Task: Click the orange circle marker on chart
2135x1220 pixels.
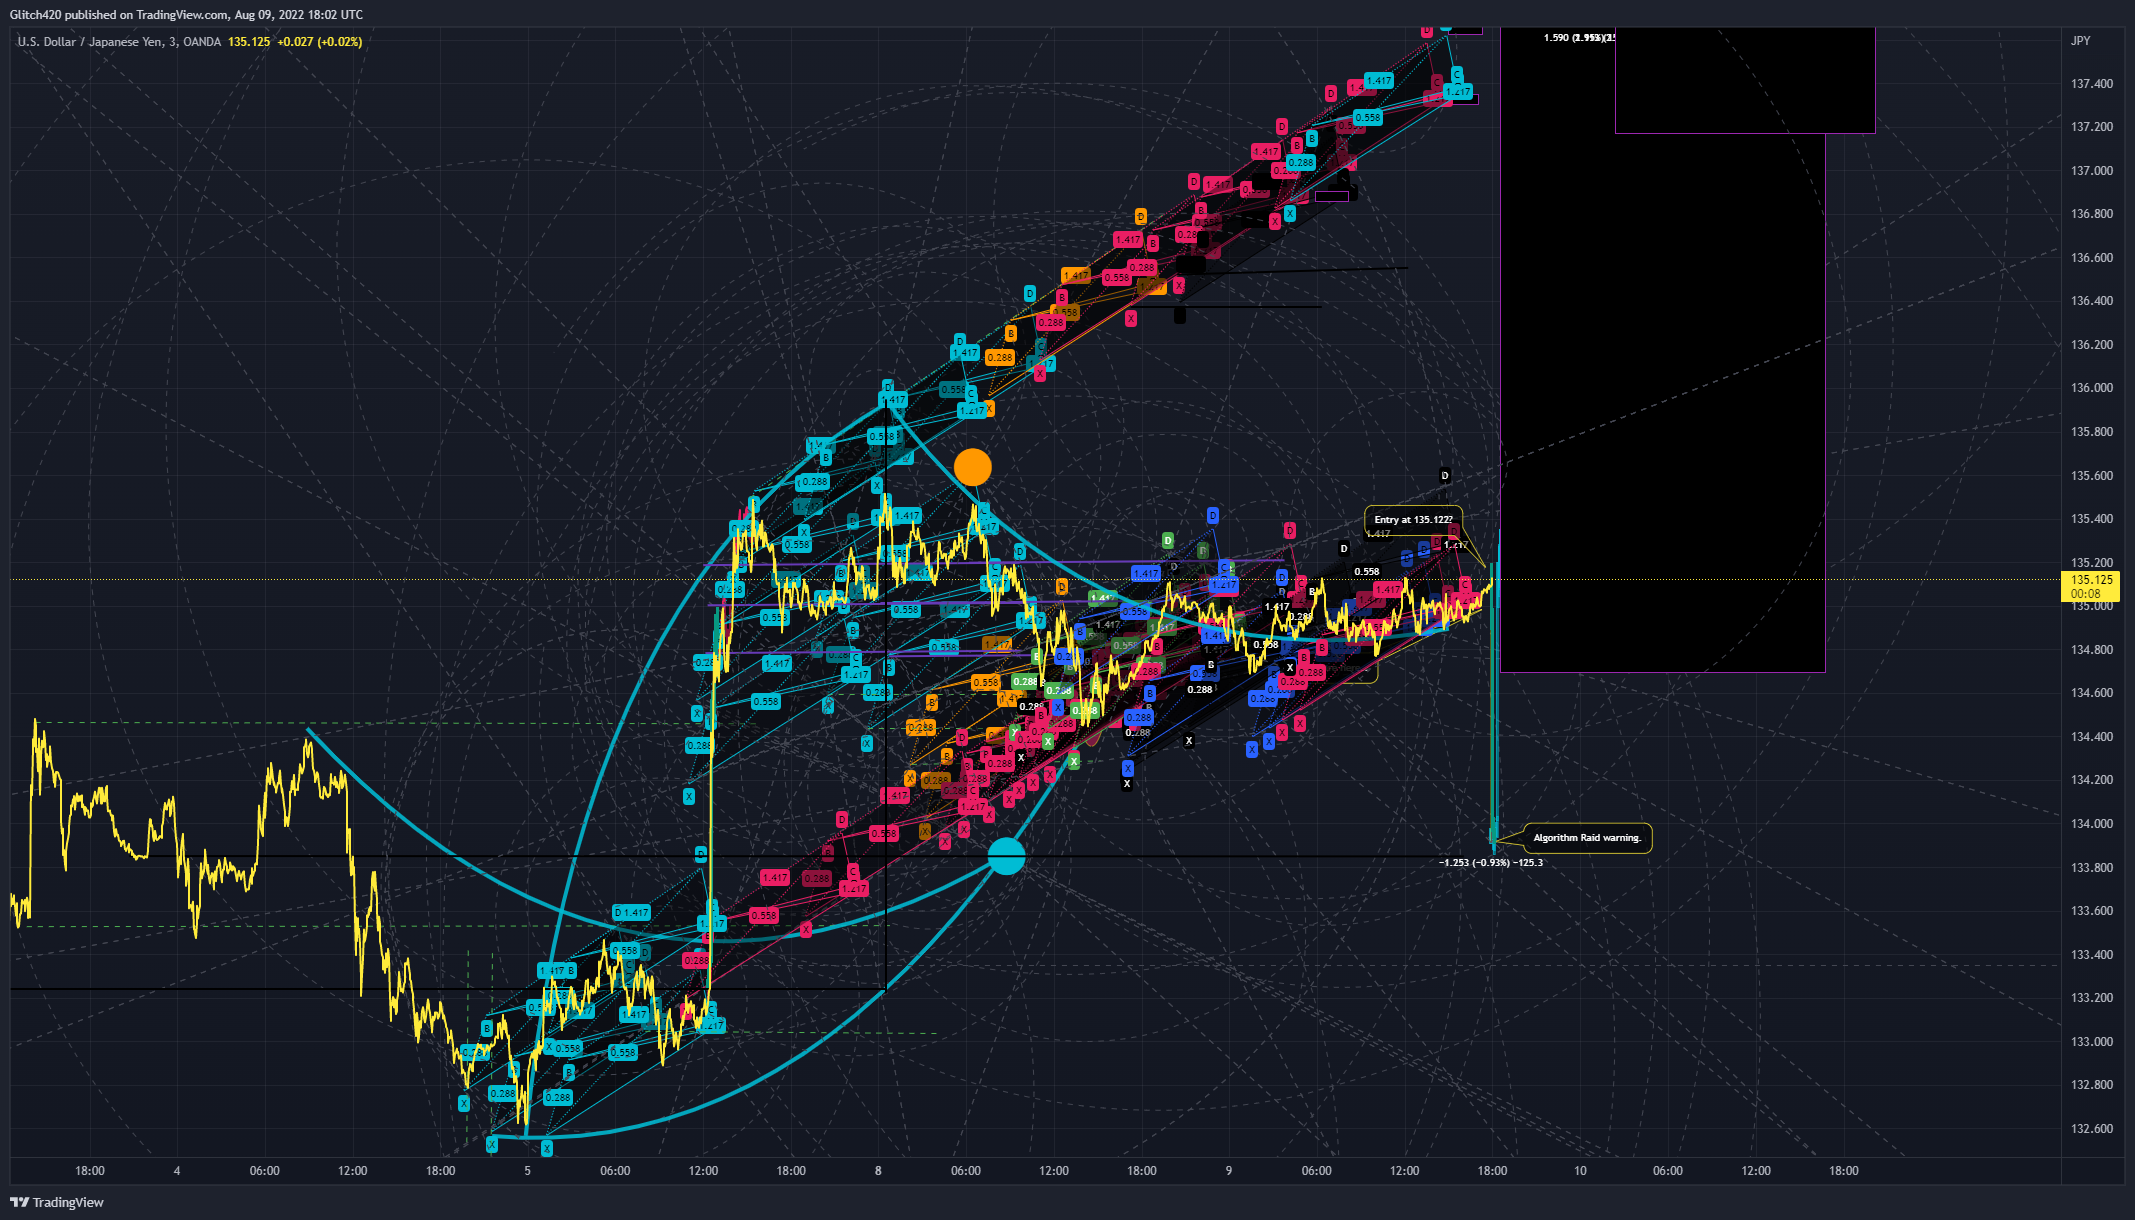Action: tap(972, 467)
